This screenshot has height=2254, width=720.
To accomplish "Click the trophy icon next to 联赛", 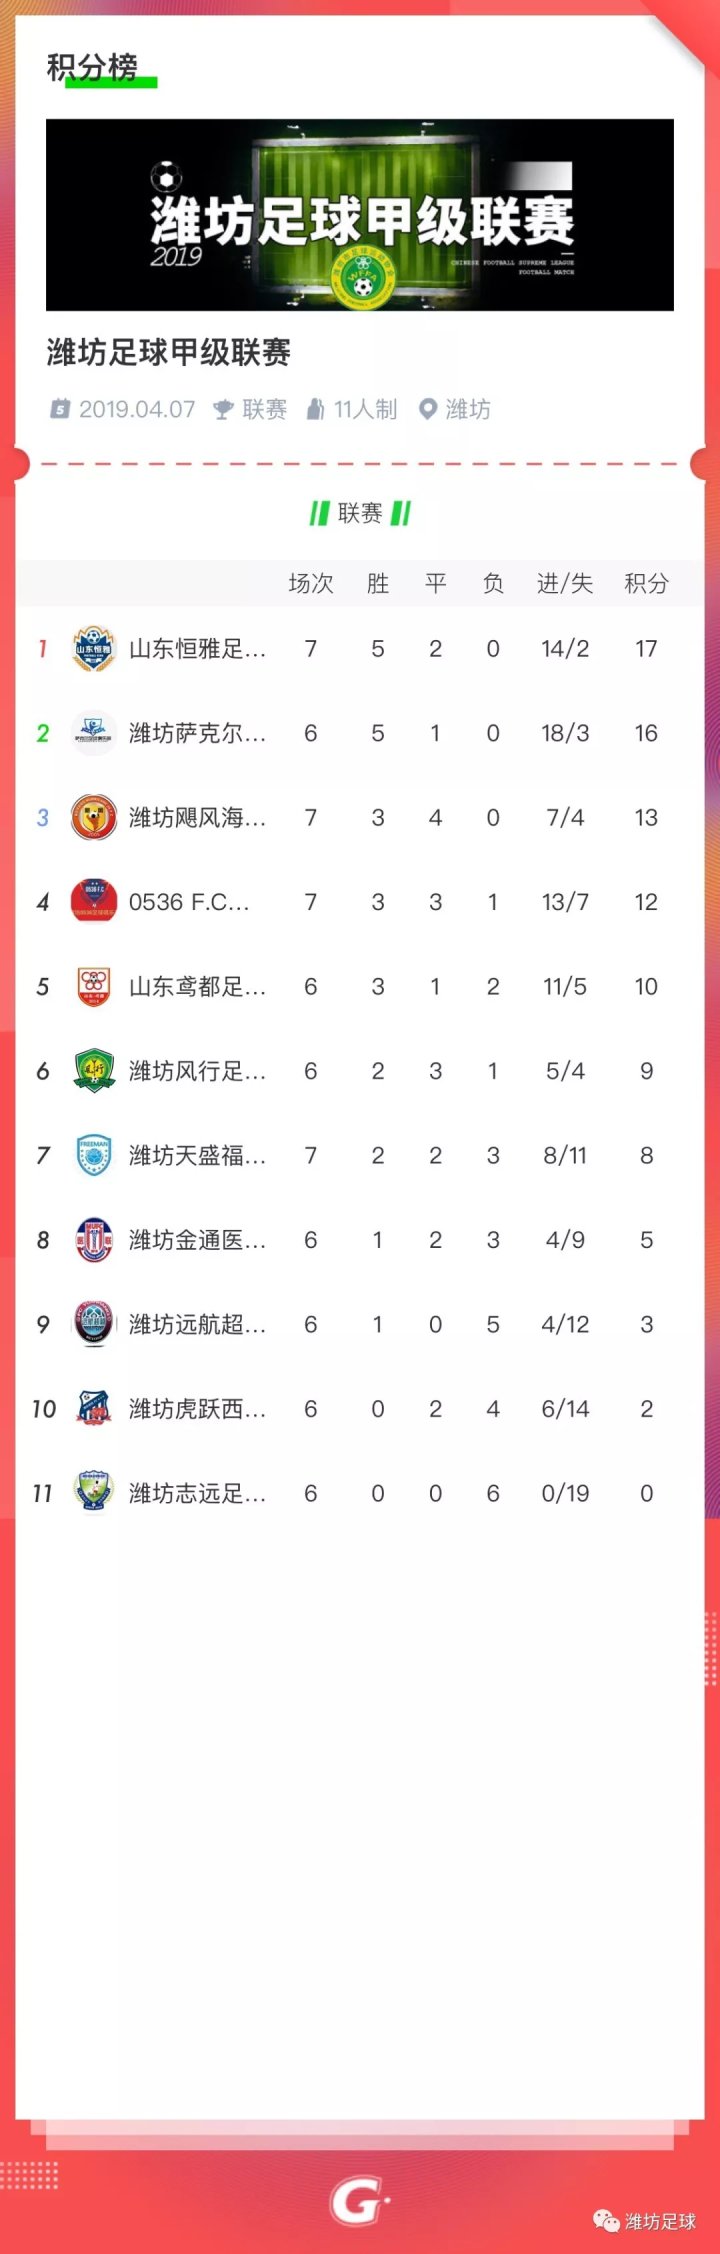I will coord(223,409).
